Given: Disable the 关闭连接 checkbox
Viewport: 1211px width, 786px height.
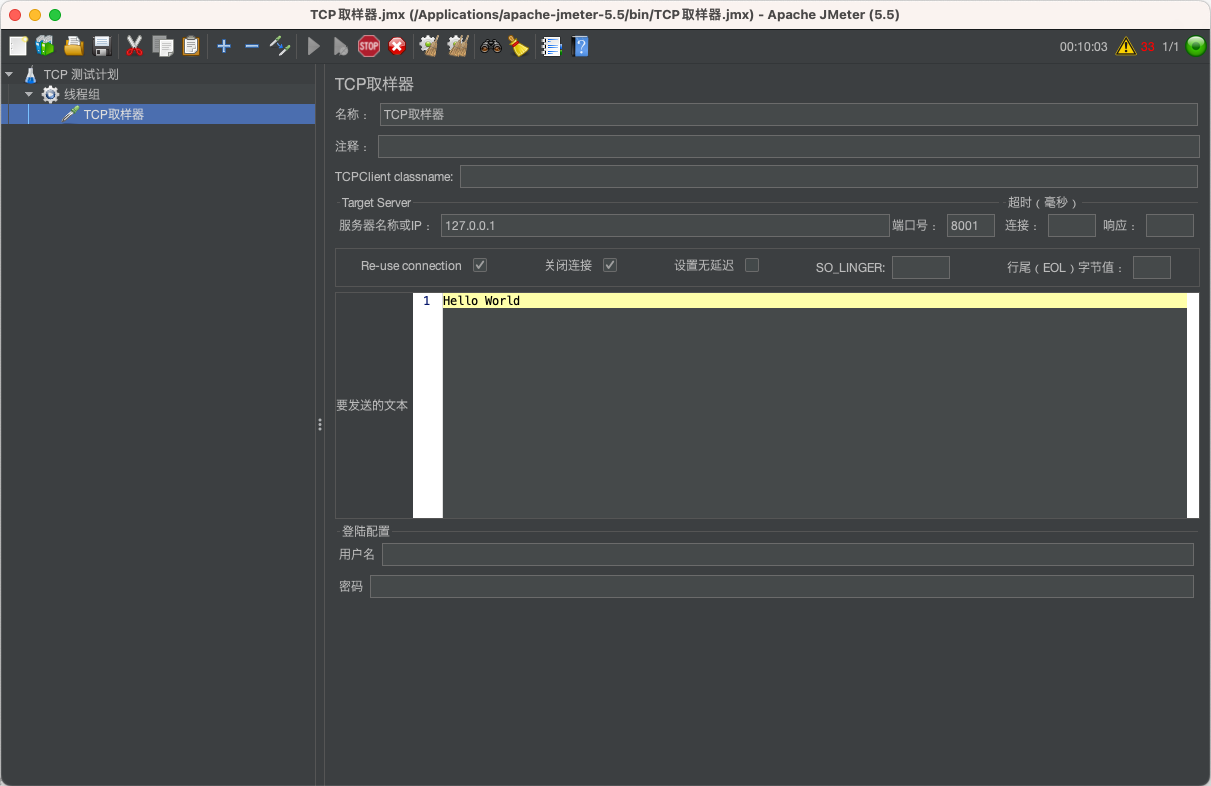Looking at the screenshot, I should tap(610, 265).
